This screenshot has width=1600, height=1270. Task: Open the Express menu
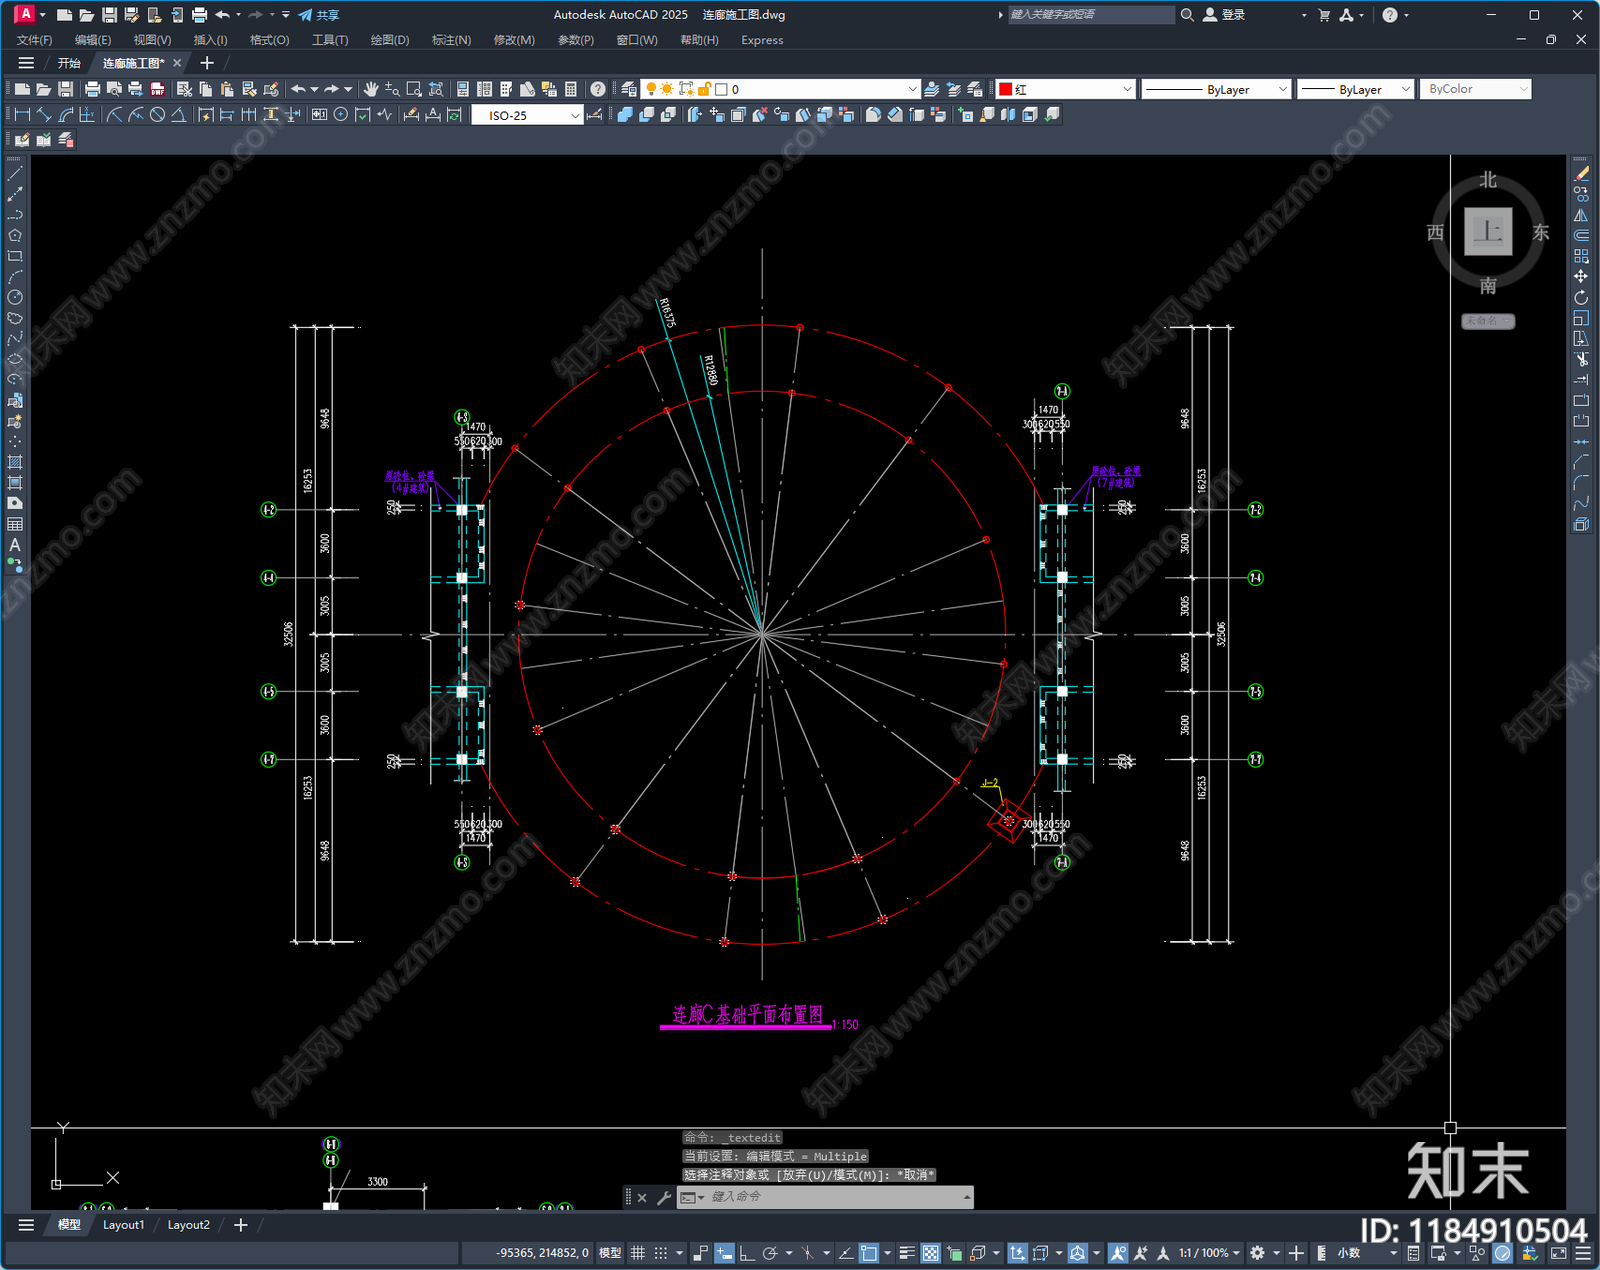click(762, 40)
